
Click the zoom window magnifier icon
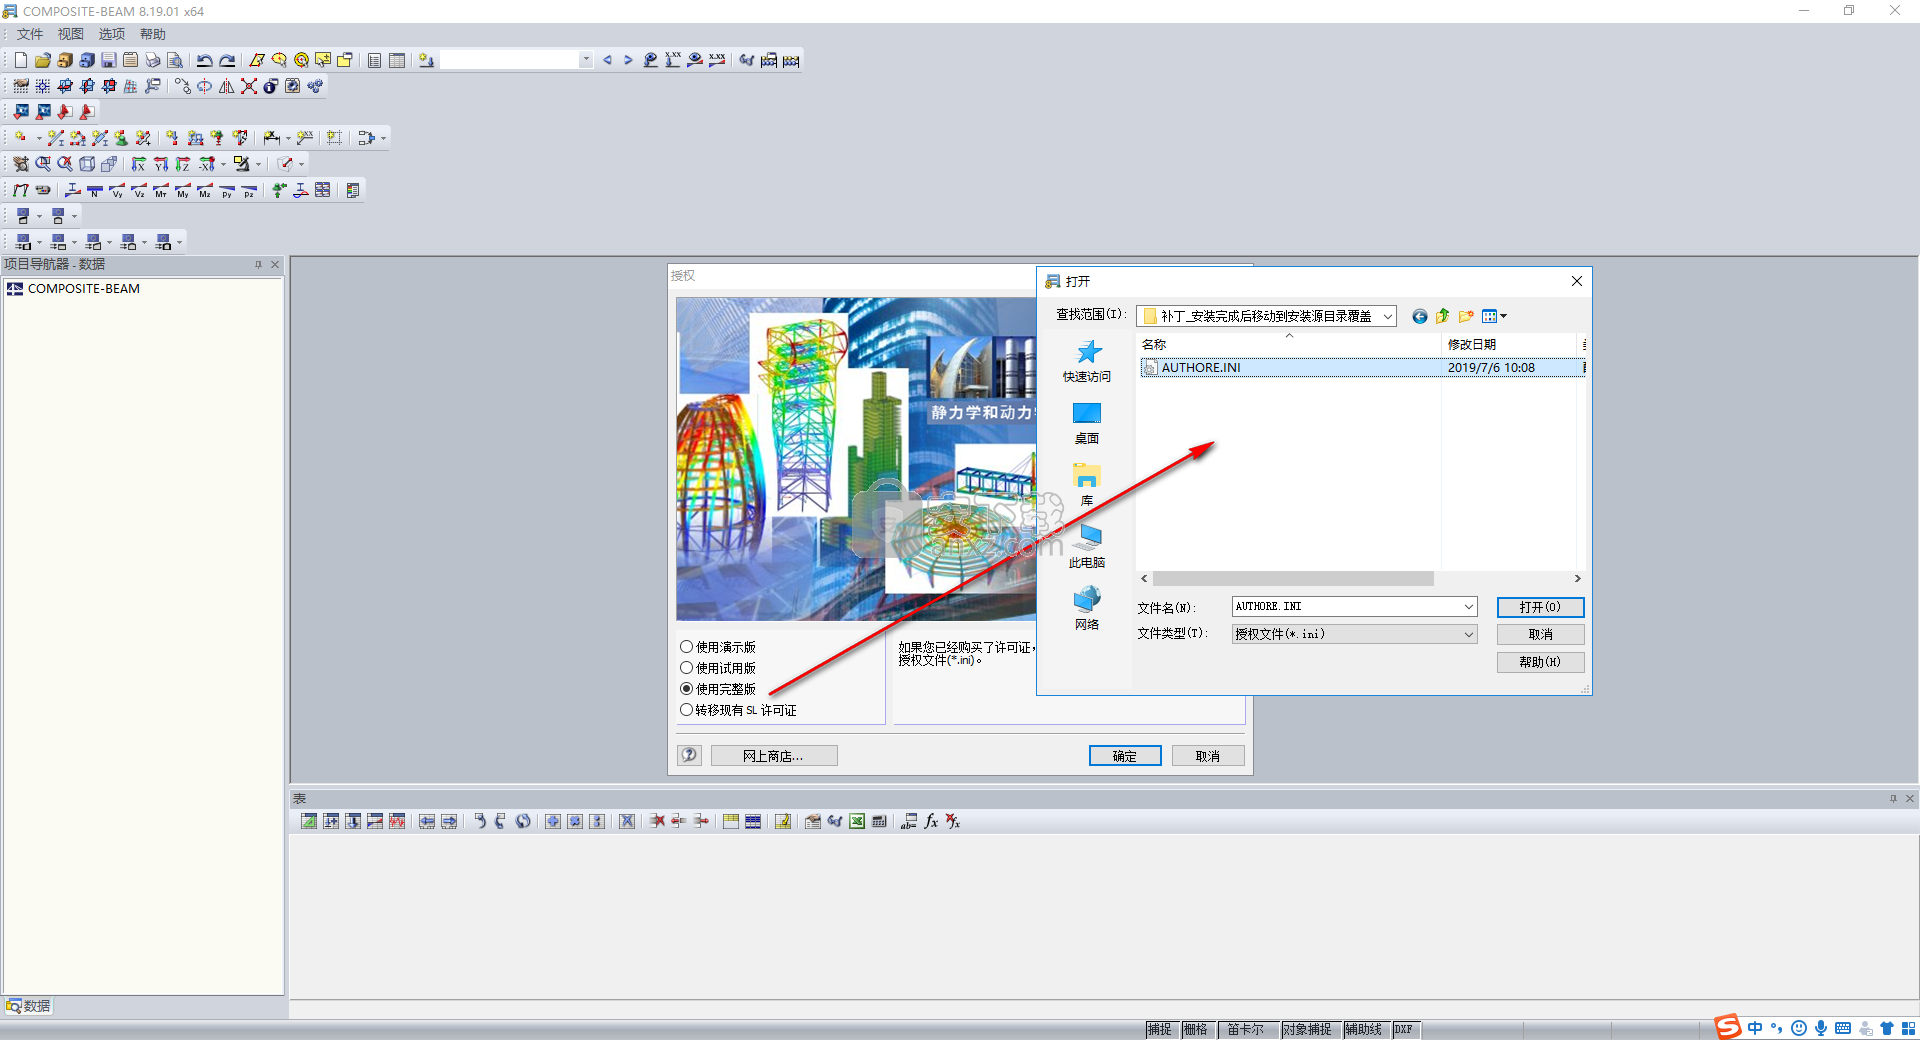coord(43,164)
